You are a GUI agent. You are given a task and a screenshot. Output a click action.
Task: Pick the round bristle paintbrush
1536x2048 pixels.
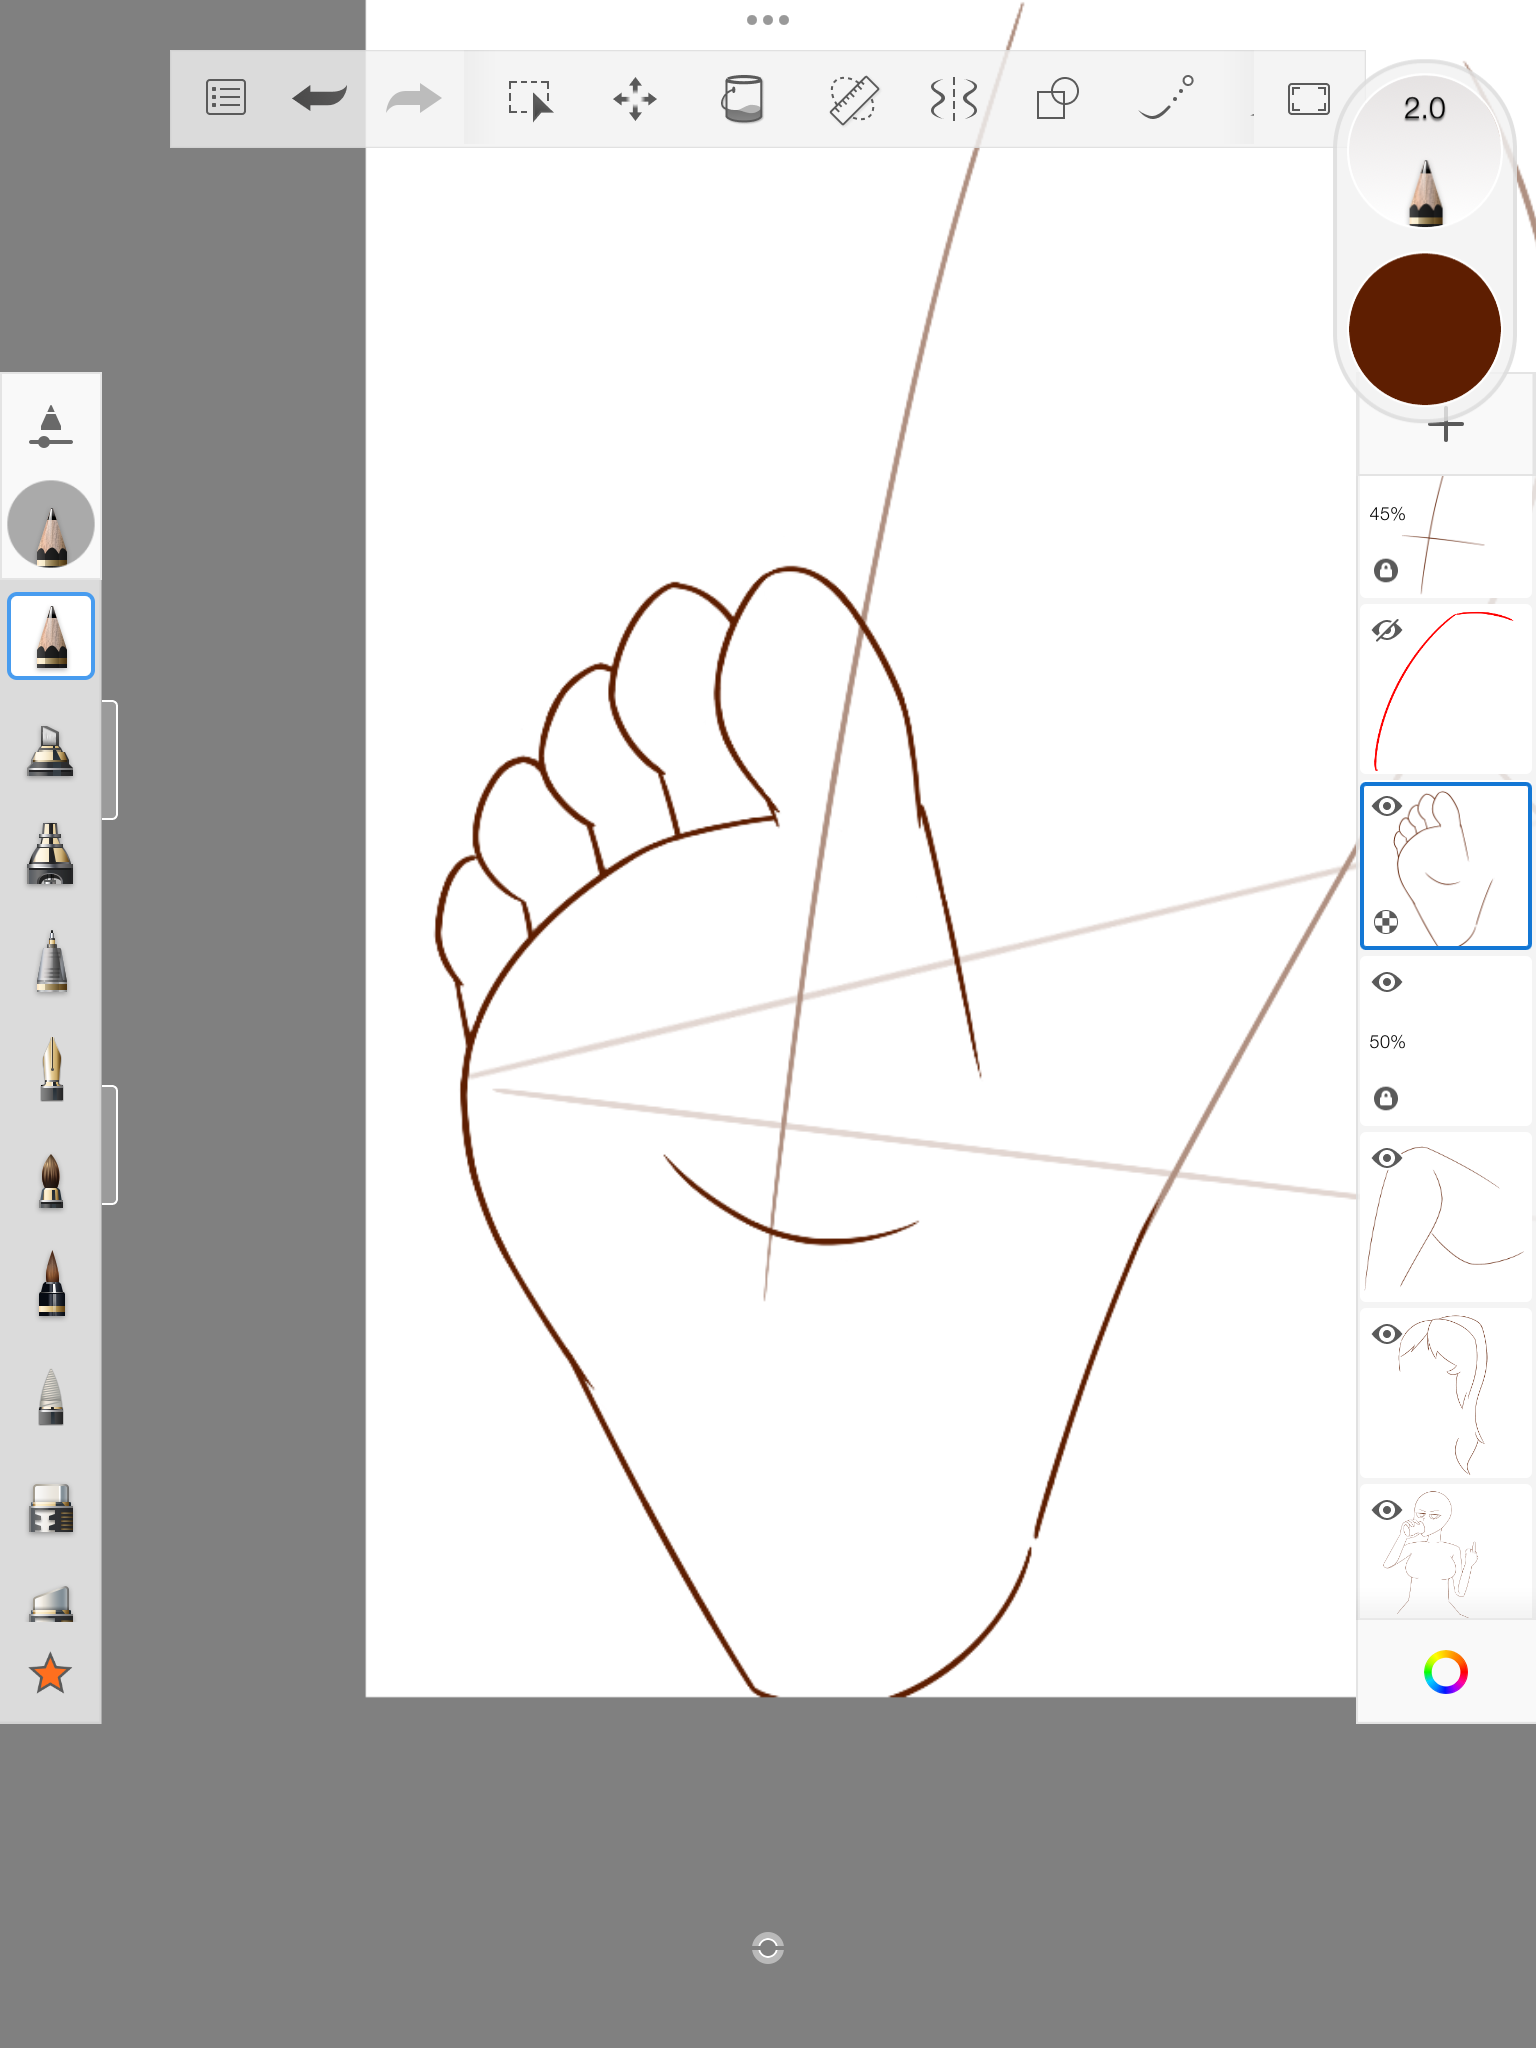point(51,1180)
